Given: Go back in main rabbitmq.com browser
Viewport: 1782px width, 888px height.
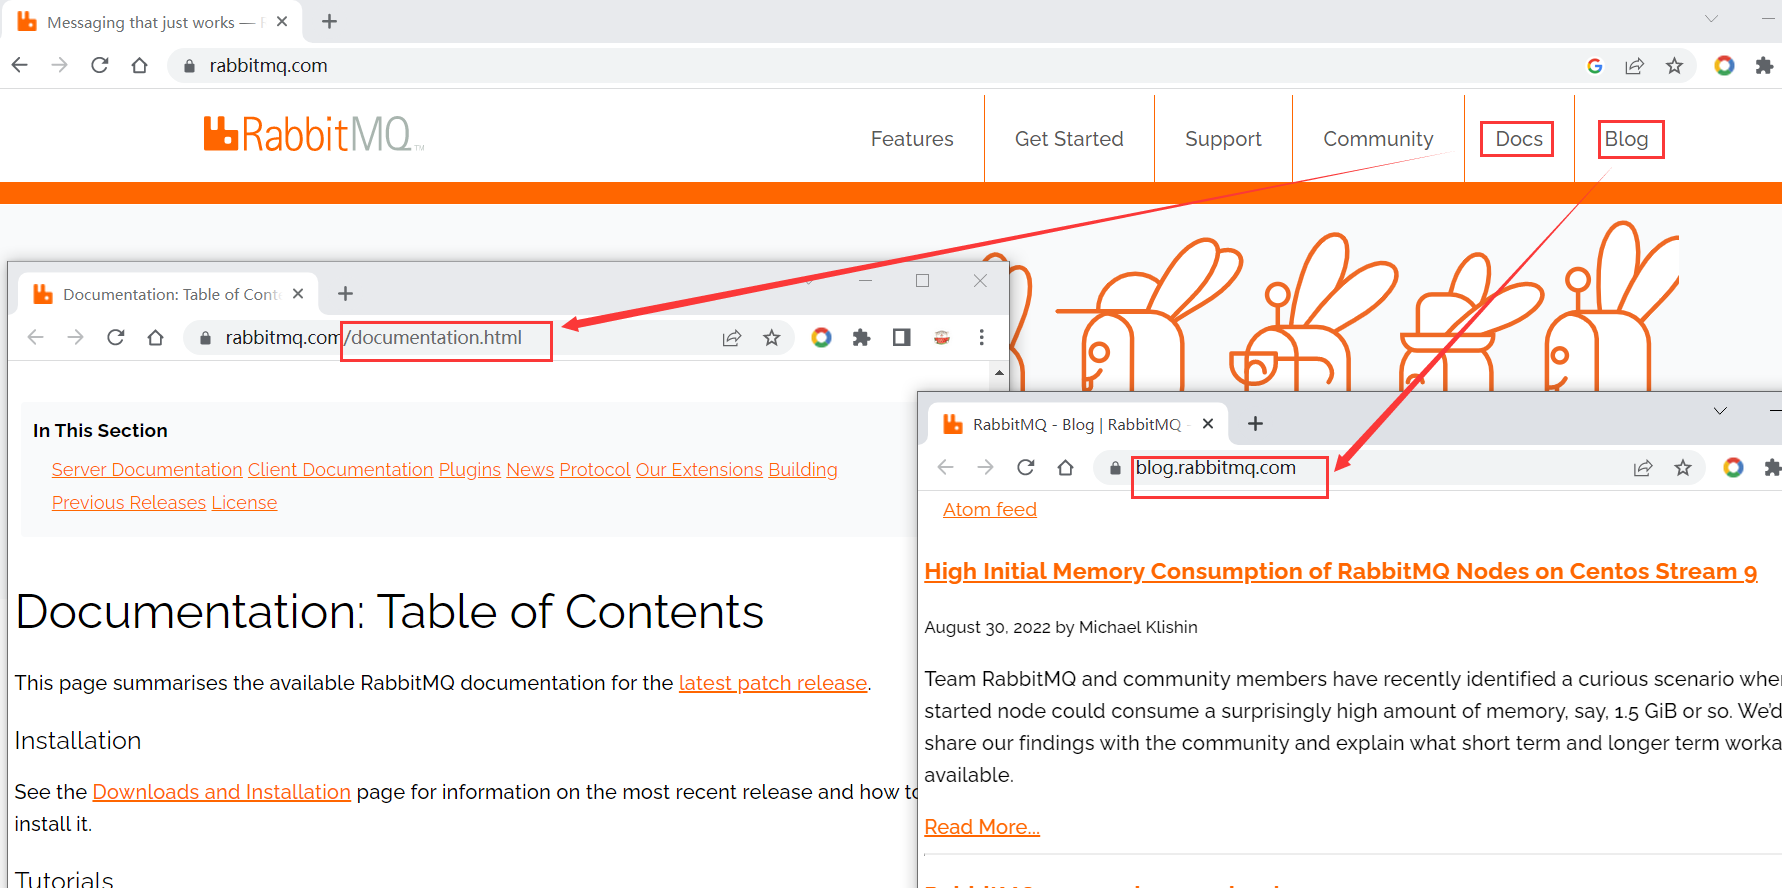Looking at the screenshot, I should [20, 65].
